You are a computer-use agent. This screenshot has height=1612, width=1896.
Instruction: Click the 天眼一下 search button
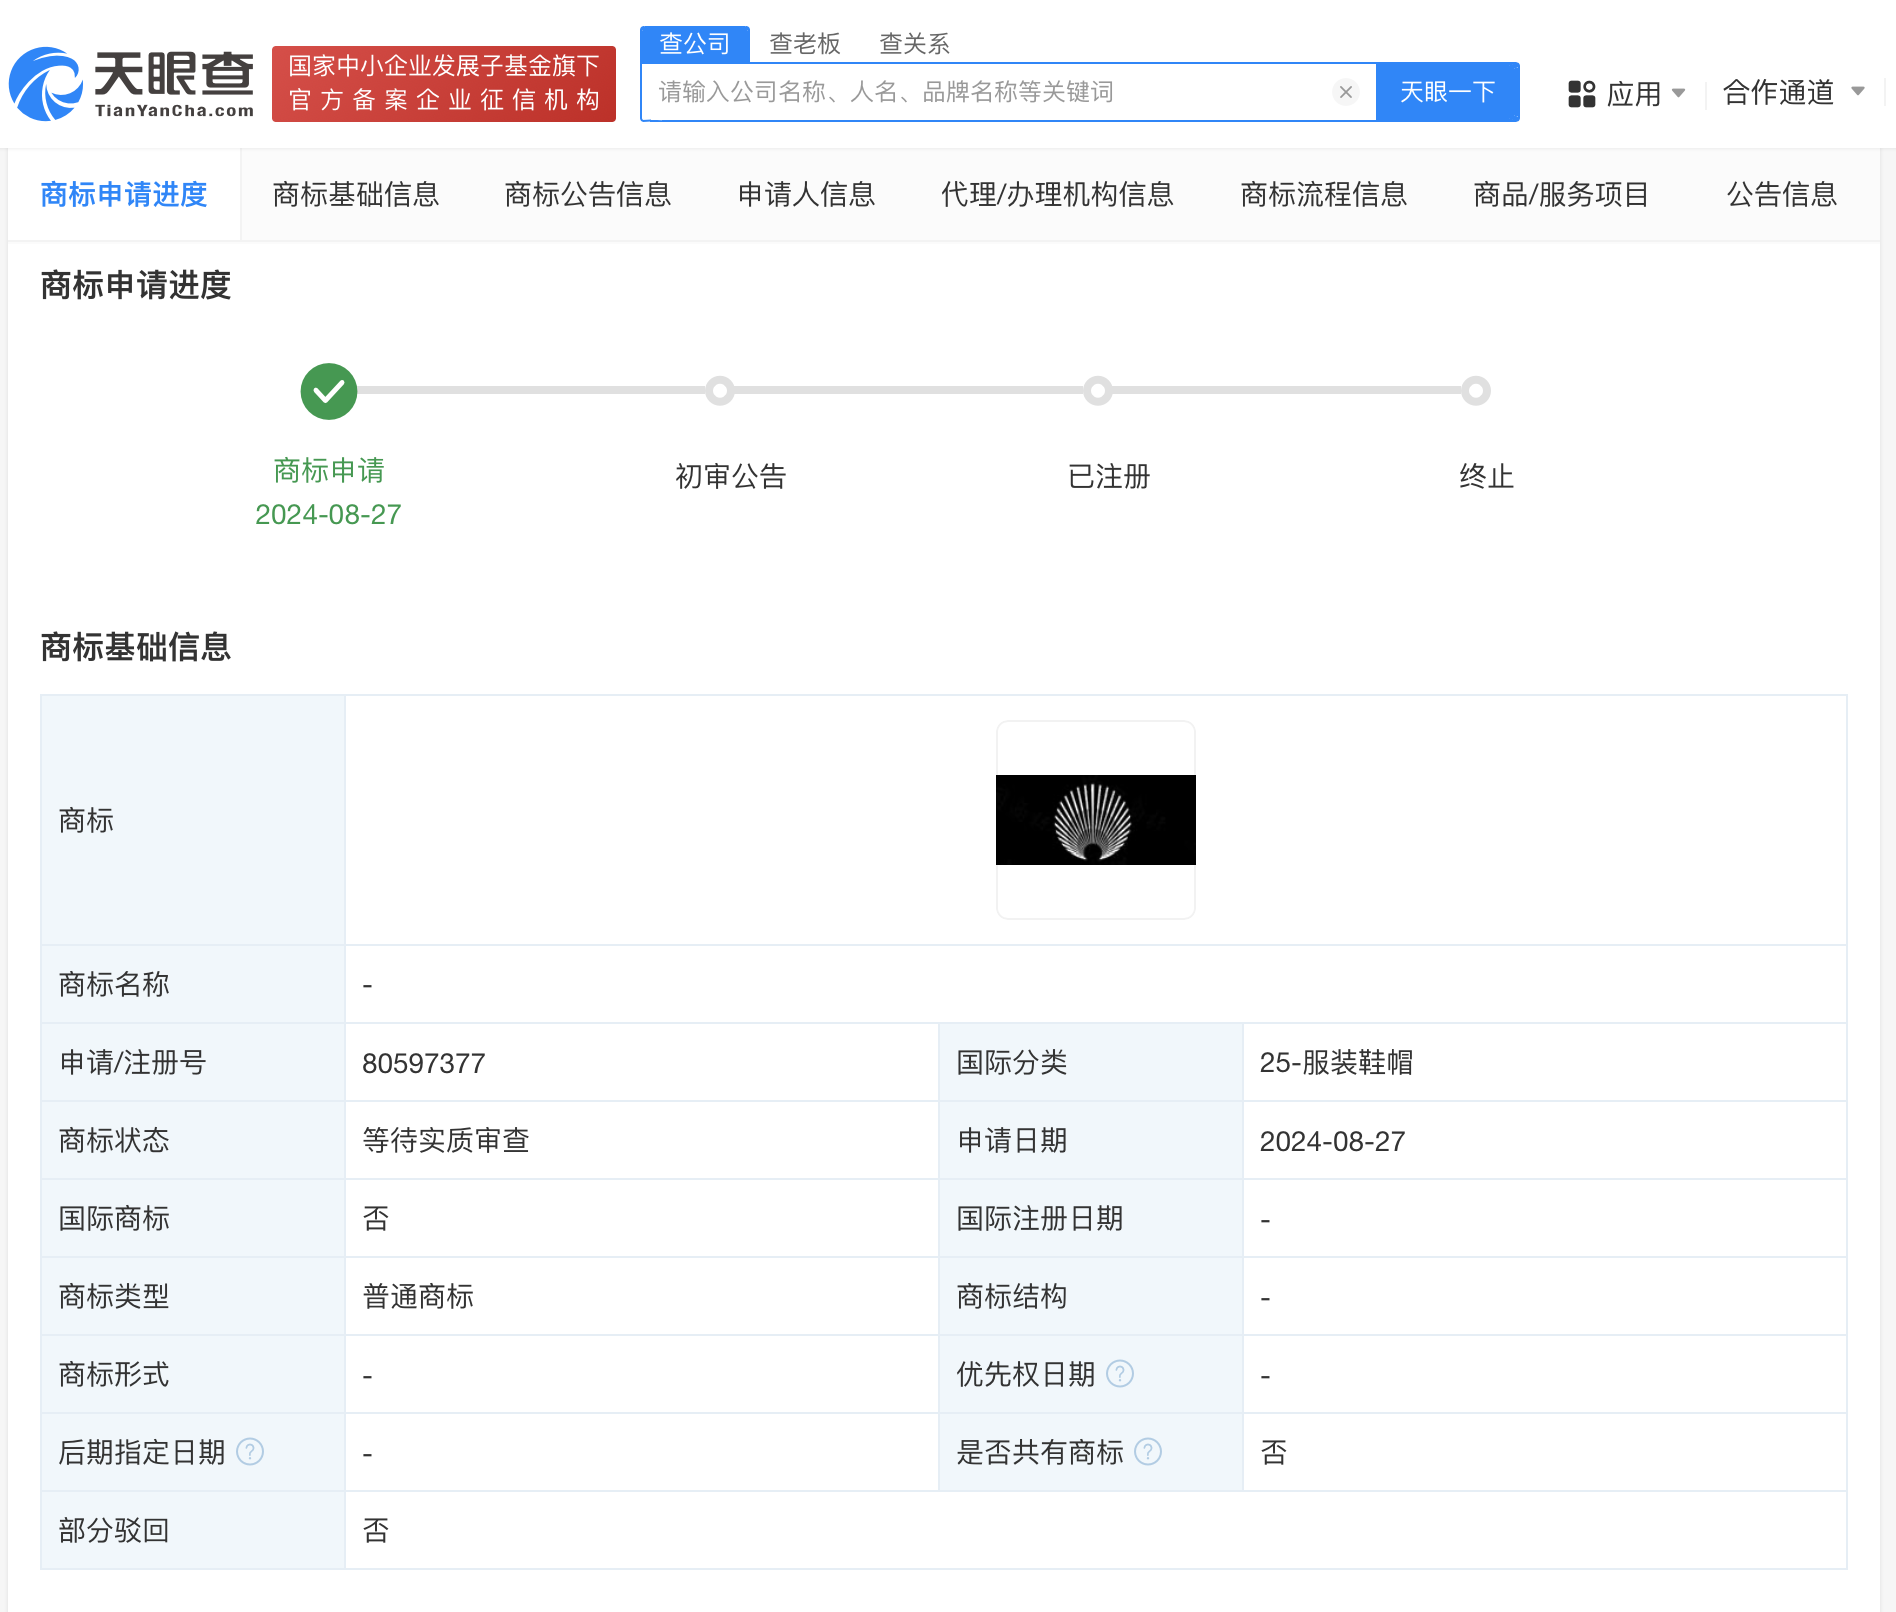[1447, 92]
